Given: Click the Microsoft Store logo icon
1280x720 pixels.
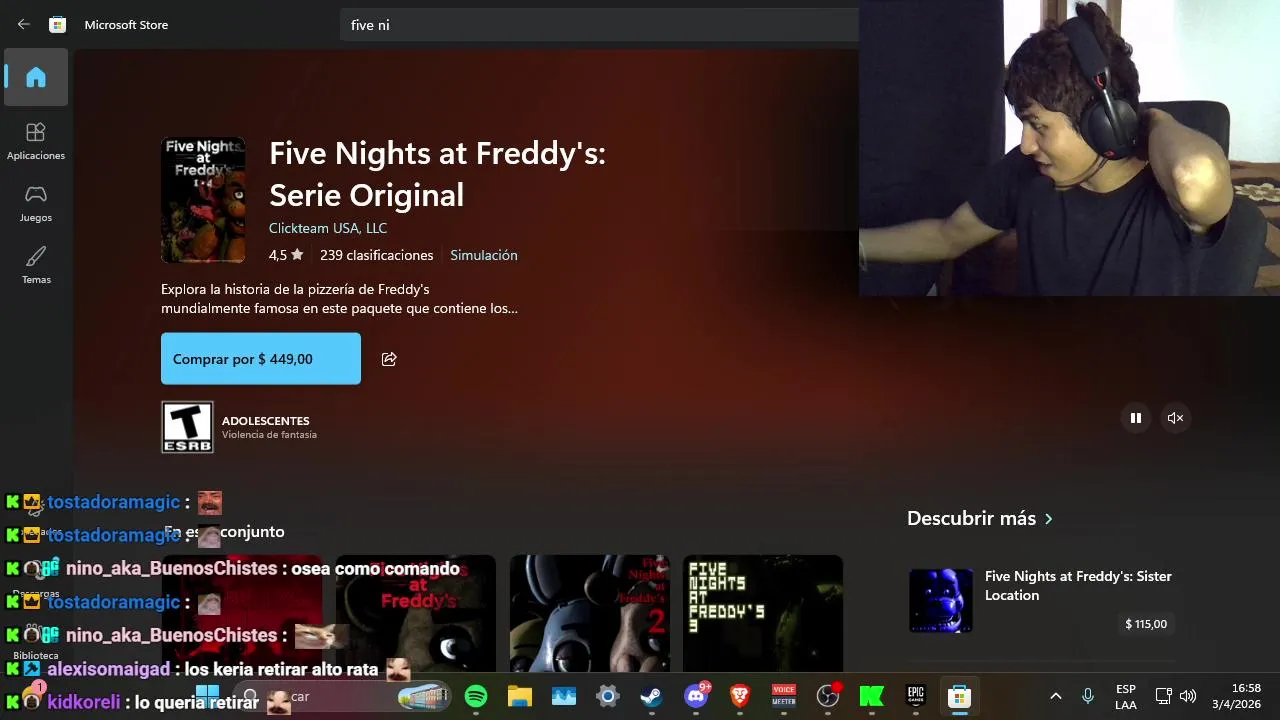Looking at the screenshot, I should pyautogui.click(x=58, y=24).
